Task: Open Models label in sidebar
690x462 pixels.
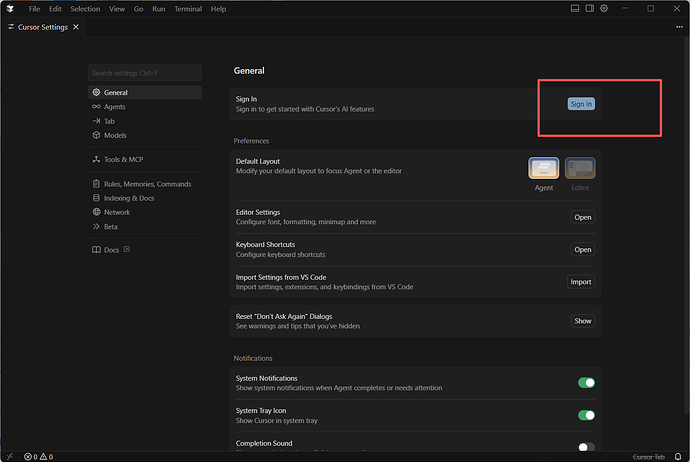Action: [x=115, y=135]
